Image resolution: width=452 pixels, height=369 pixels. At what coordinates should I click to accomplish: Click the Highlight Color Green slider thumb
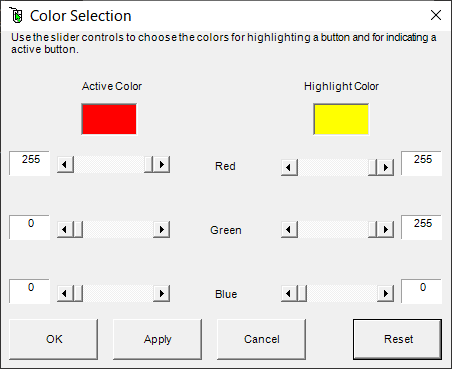pyautogui.click(x=373, y=229)
